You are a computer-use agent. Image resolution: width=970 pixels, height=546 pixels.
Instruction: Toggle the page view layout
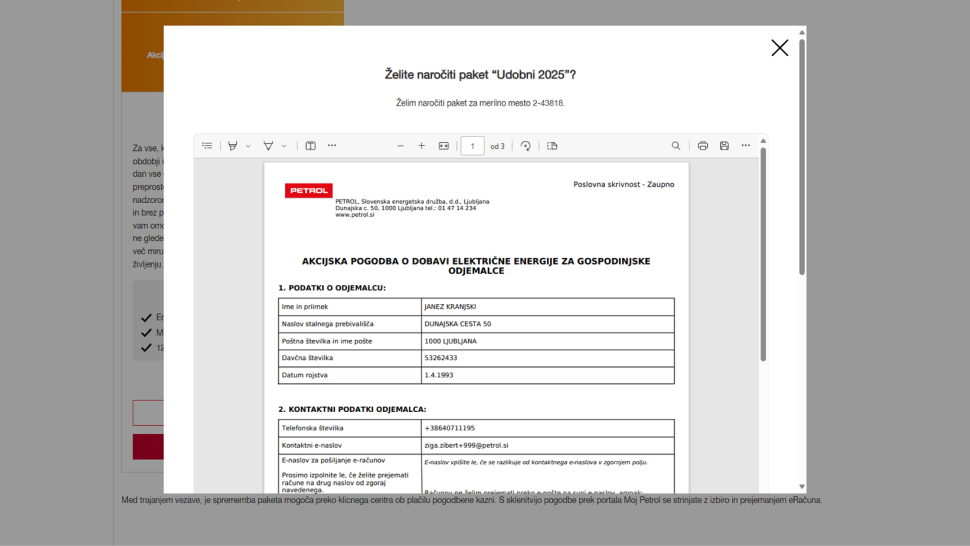552,146
